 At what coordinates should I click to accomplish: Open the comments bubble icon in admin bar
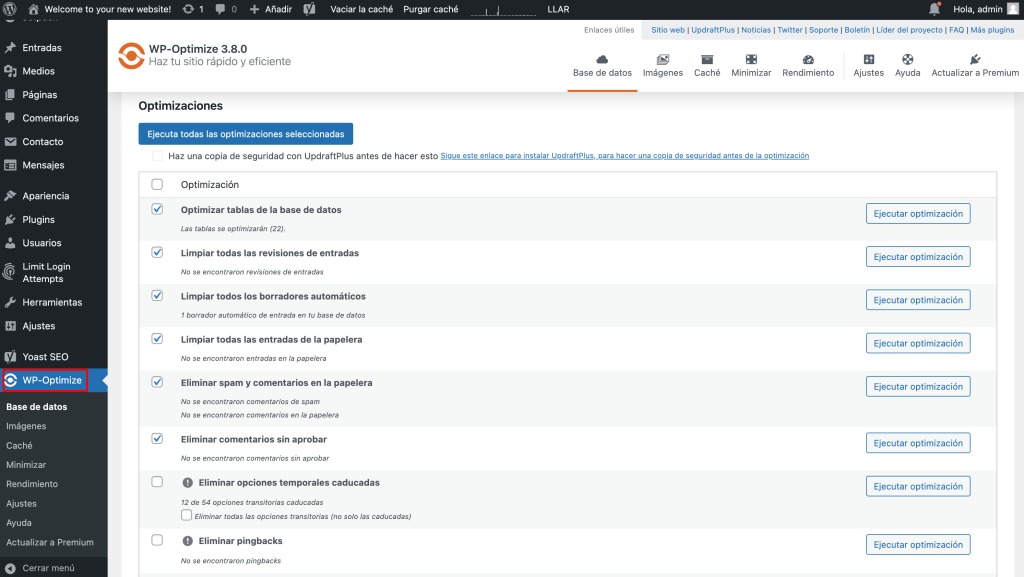click(x=220, y=9)
